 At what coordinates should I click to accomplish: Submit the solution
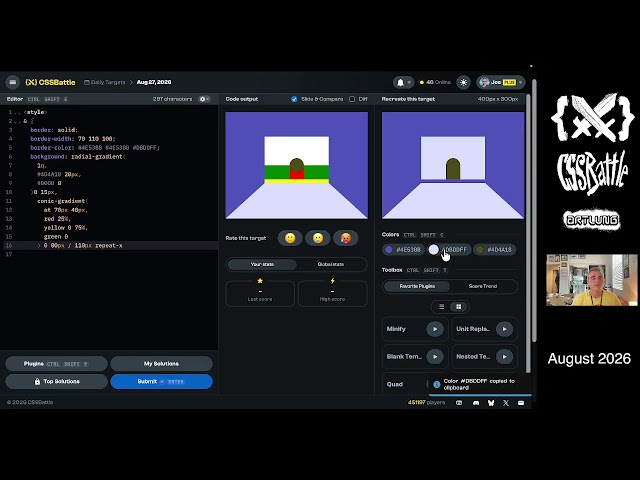coord(161,382)
